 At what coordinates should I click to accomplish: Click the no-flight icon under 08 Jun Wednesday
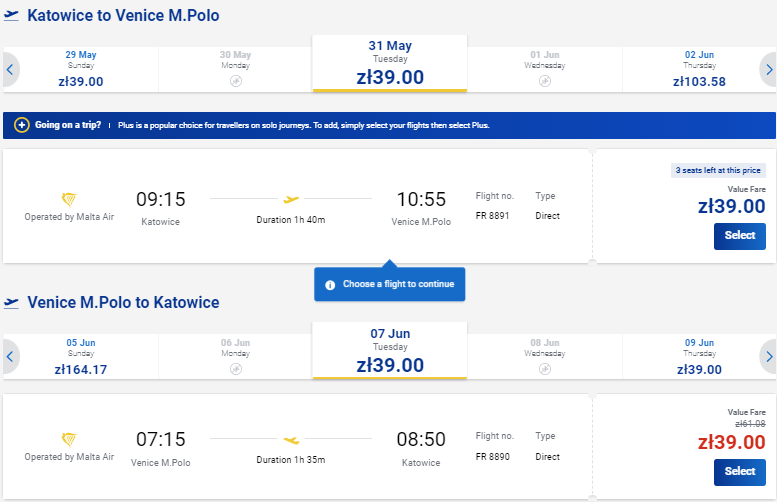(x=545, y=369)
